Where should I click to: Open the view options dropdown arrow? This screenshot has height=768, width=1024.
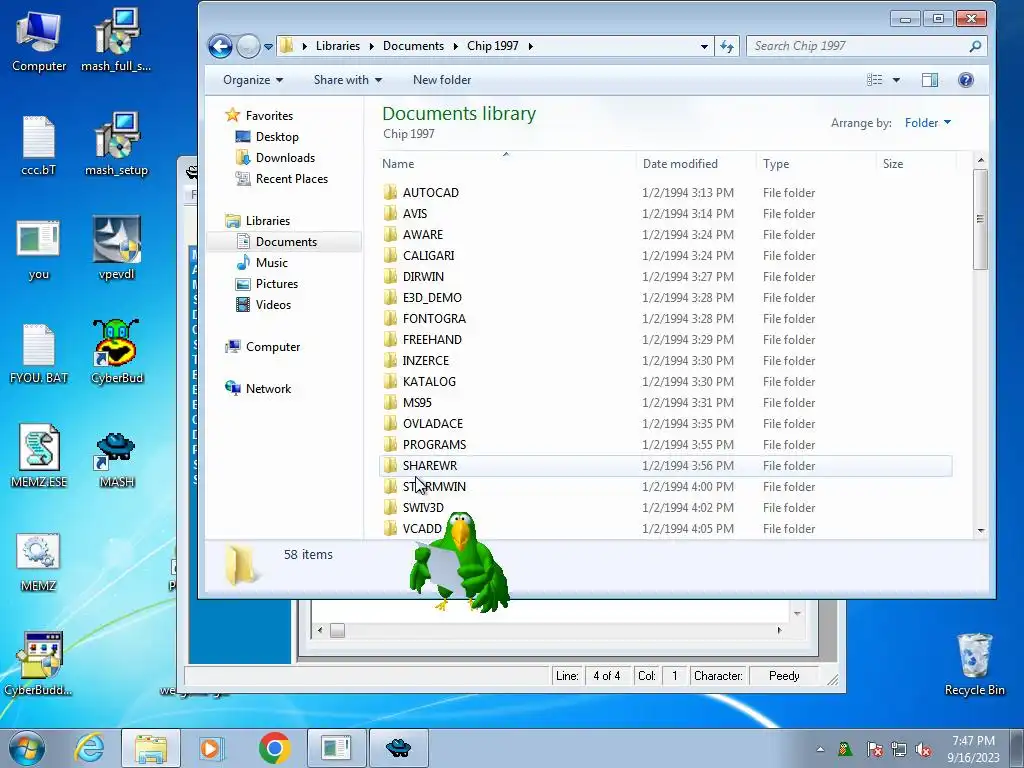pos(896,80)
